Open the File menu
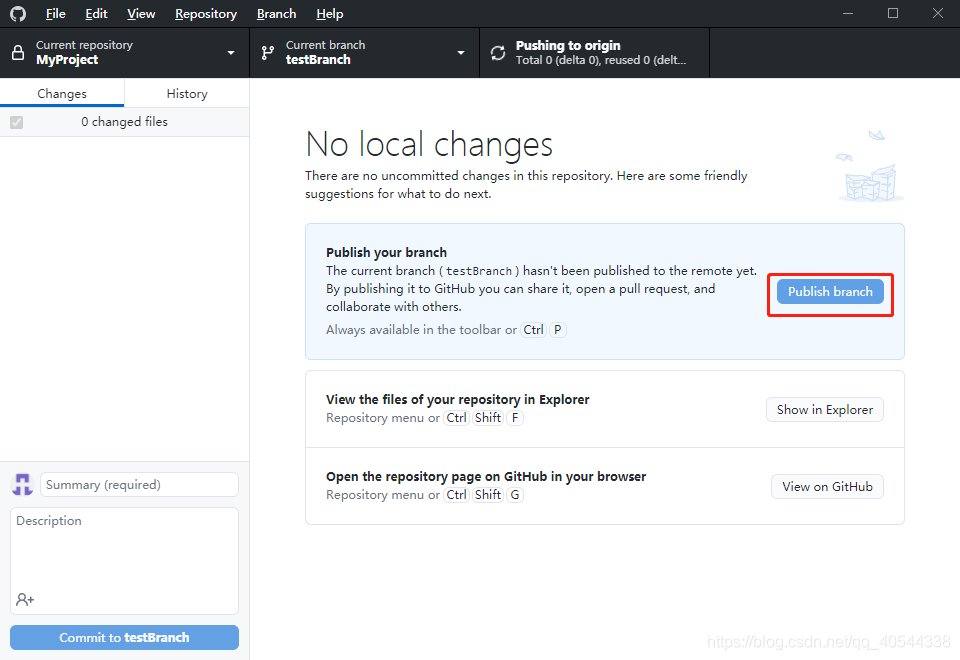Image resolution: width=960 pixels, height=660 pixels. point(55,13)
